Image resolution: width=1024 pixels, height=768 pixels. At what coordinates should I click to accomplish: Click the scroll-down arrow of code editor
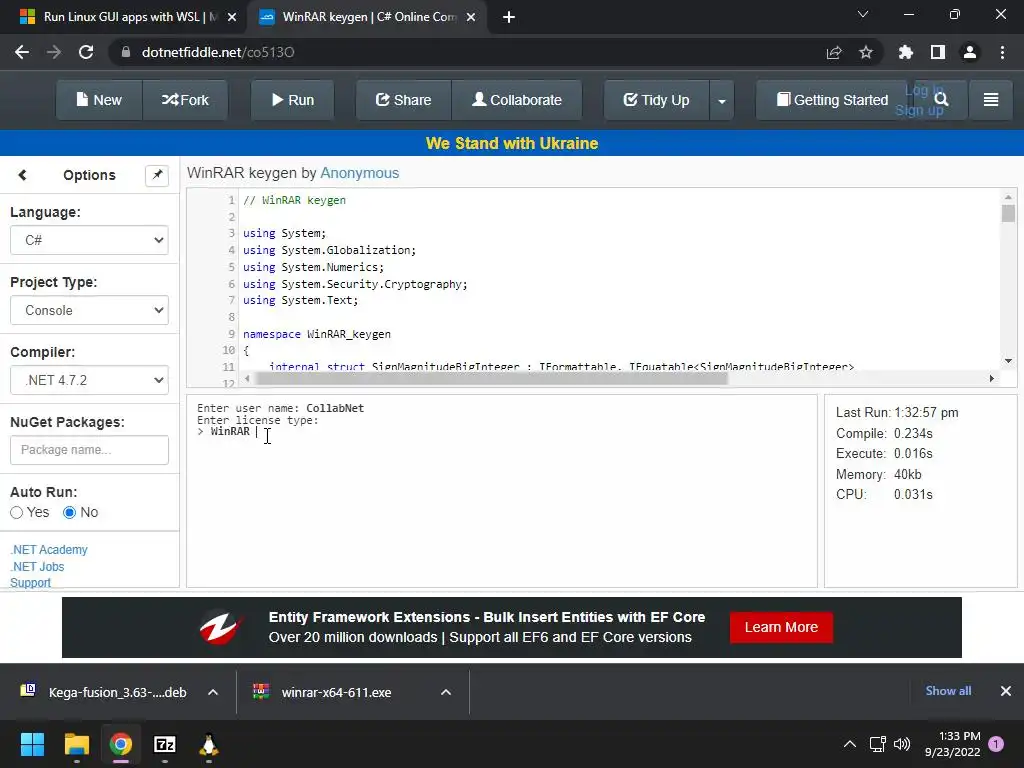coord(1008,361)
